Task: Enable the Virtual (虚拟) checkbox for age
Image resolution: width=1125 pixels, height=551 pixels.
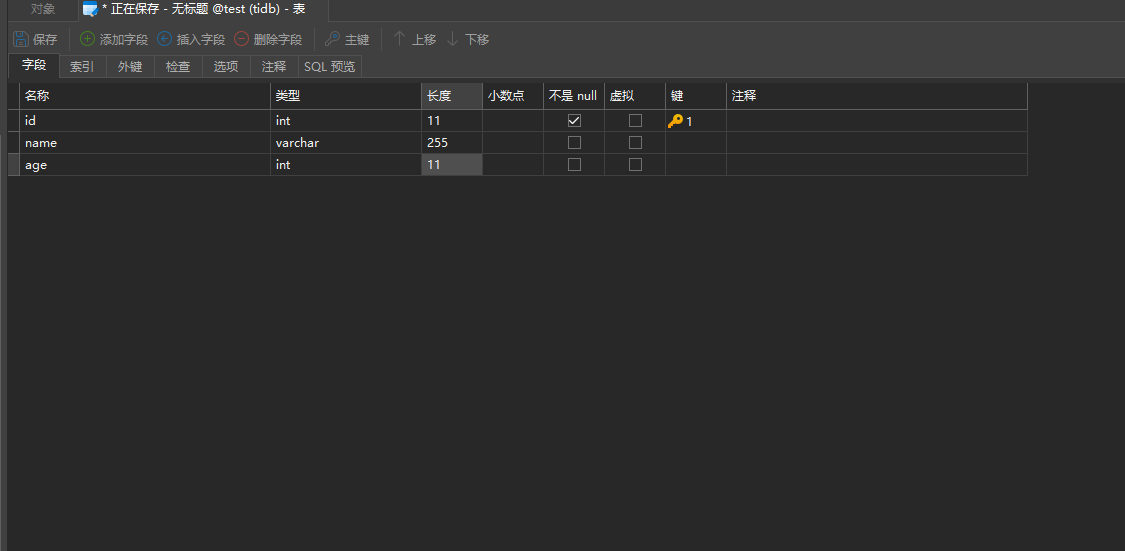Action: coord(635,164)
